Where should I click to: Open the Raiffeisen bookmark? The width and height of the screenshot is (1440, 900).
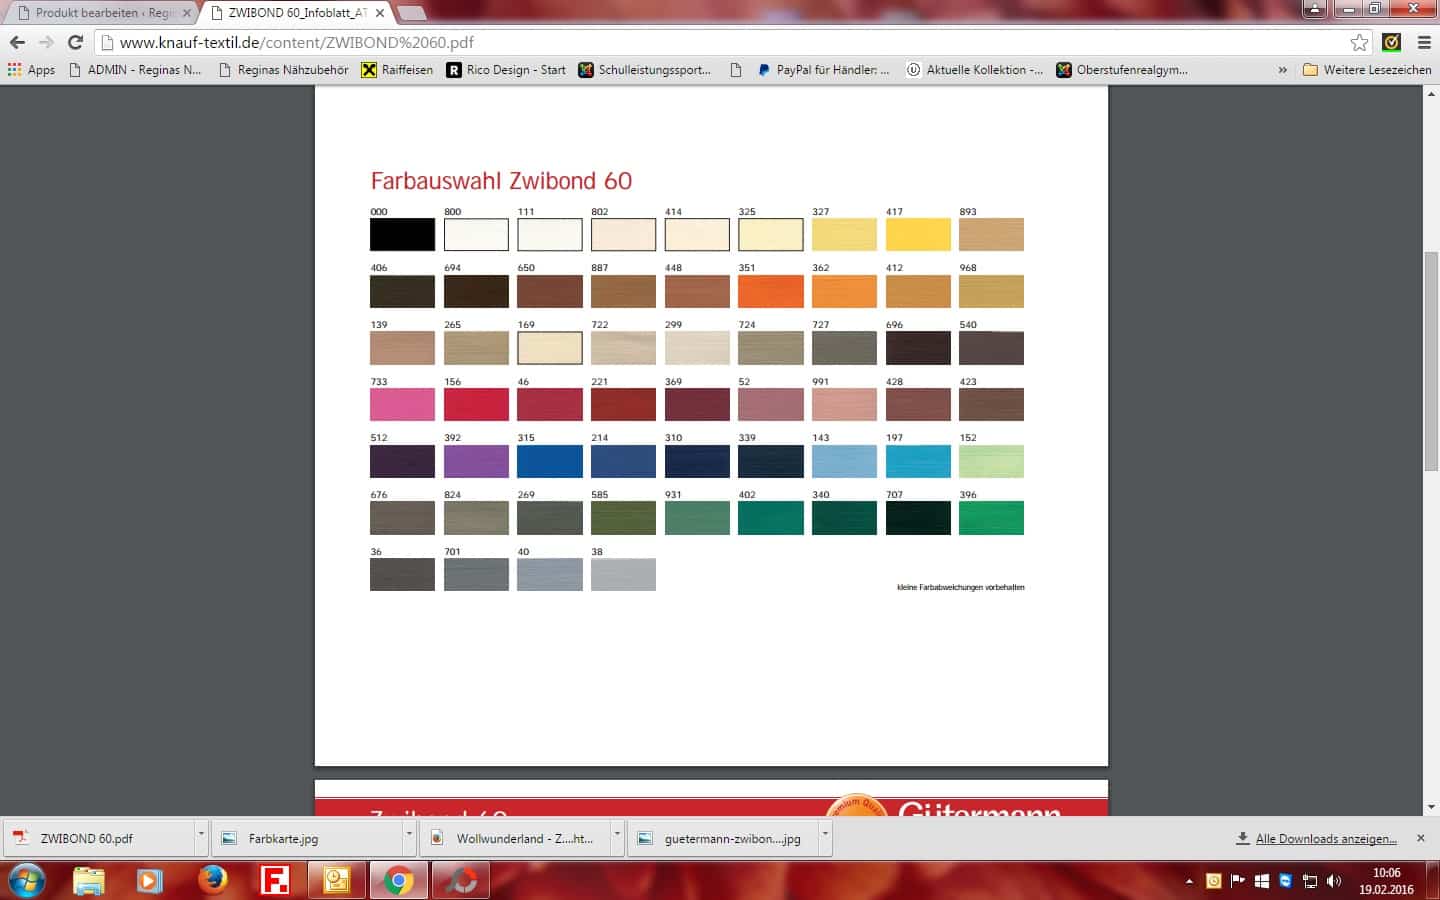(397, 70)
